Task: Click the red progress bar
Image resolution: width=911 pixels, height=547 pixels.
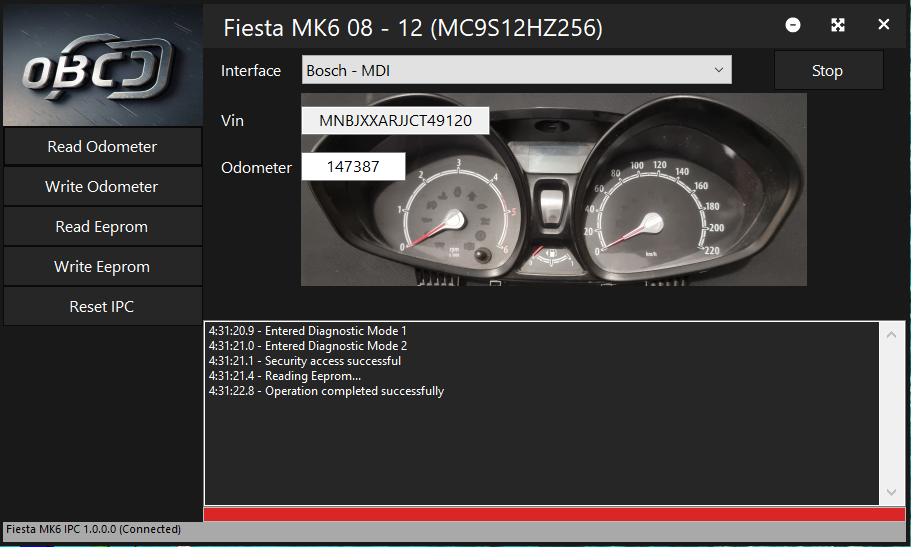Action: coord(554,514)
